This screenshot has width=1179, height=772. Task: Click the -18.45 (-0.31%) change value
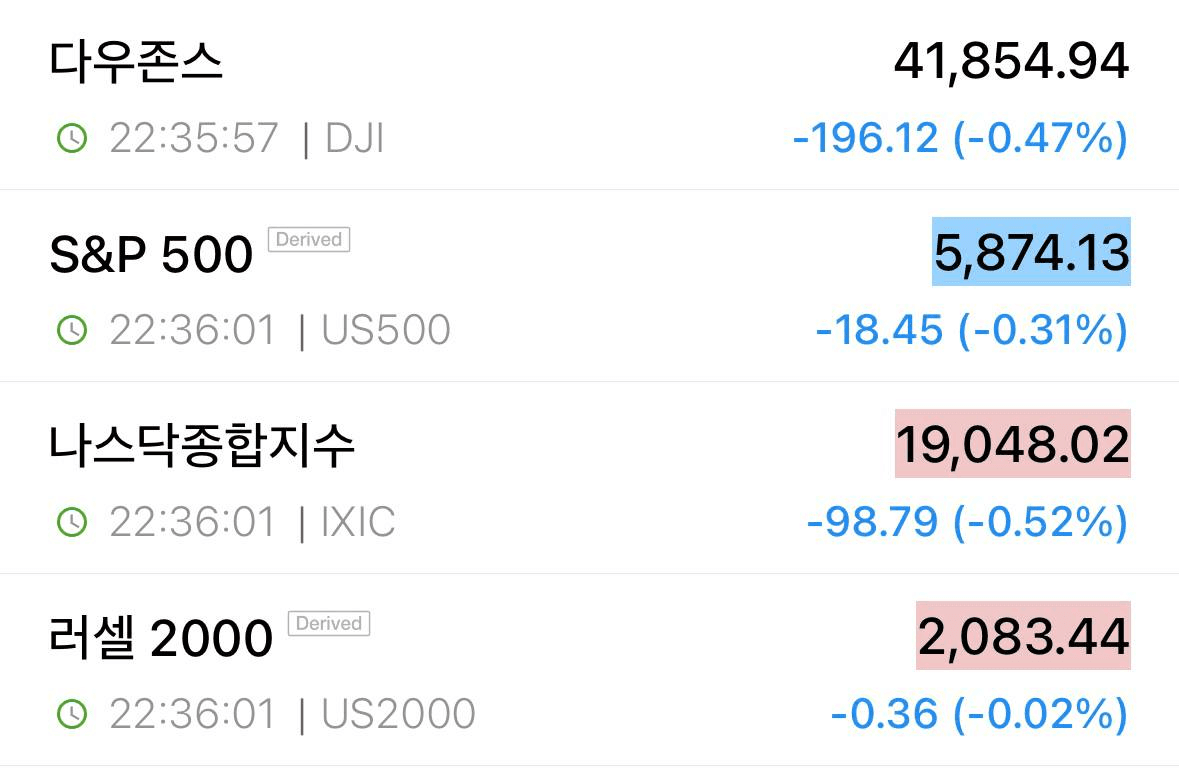coord(971,330)
